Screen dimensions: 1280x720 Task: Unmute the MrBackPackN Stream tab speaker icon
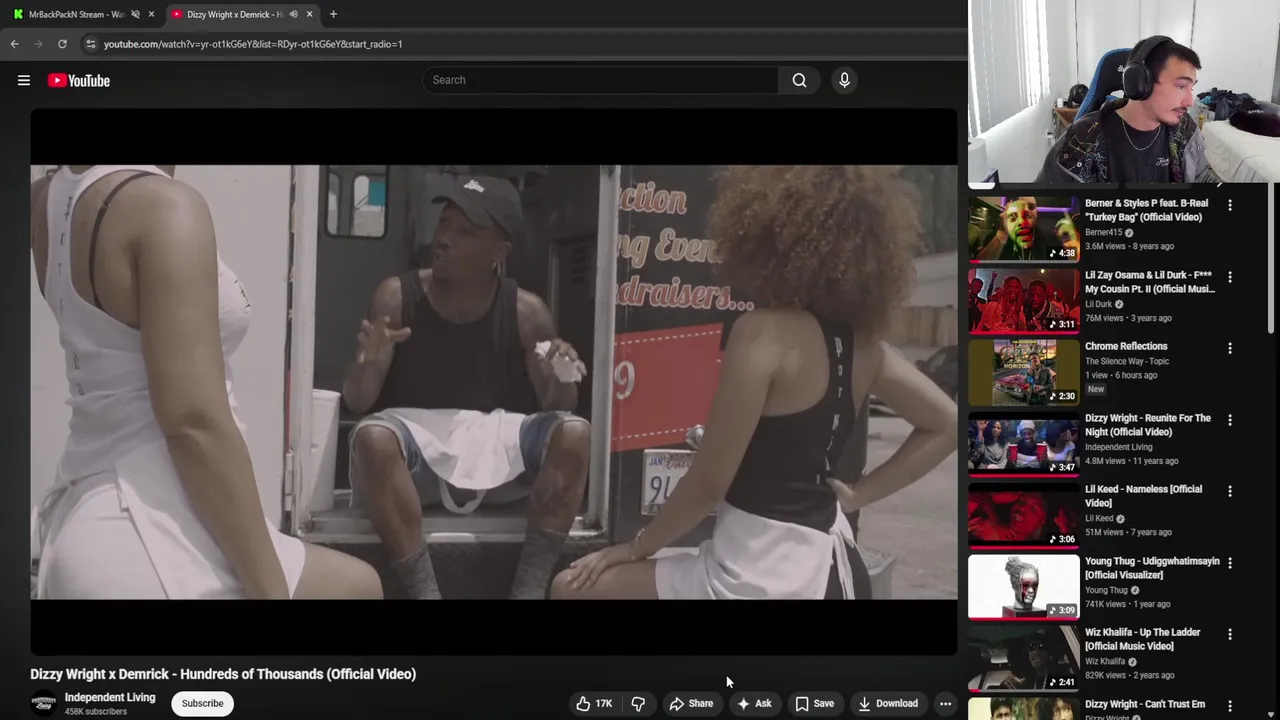tap(135, 14)
